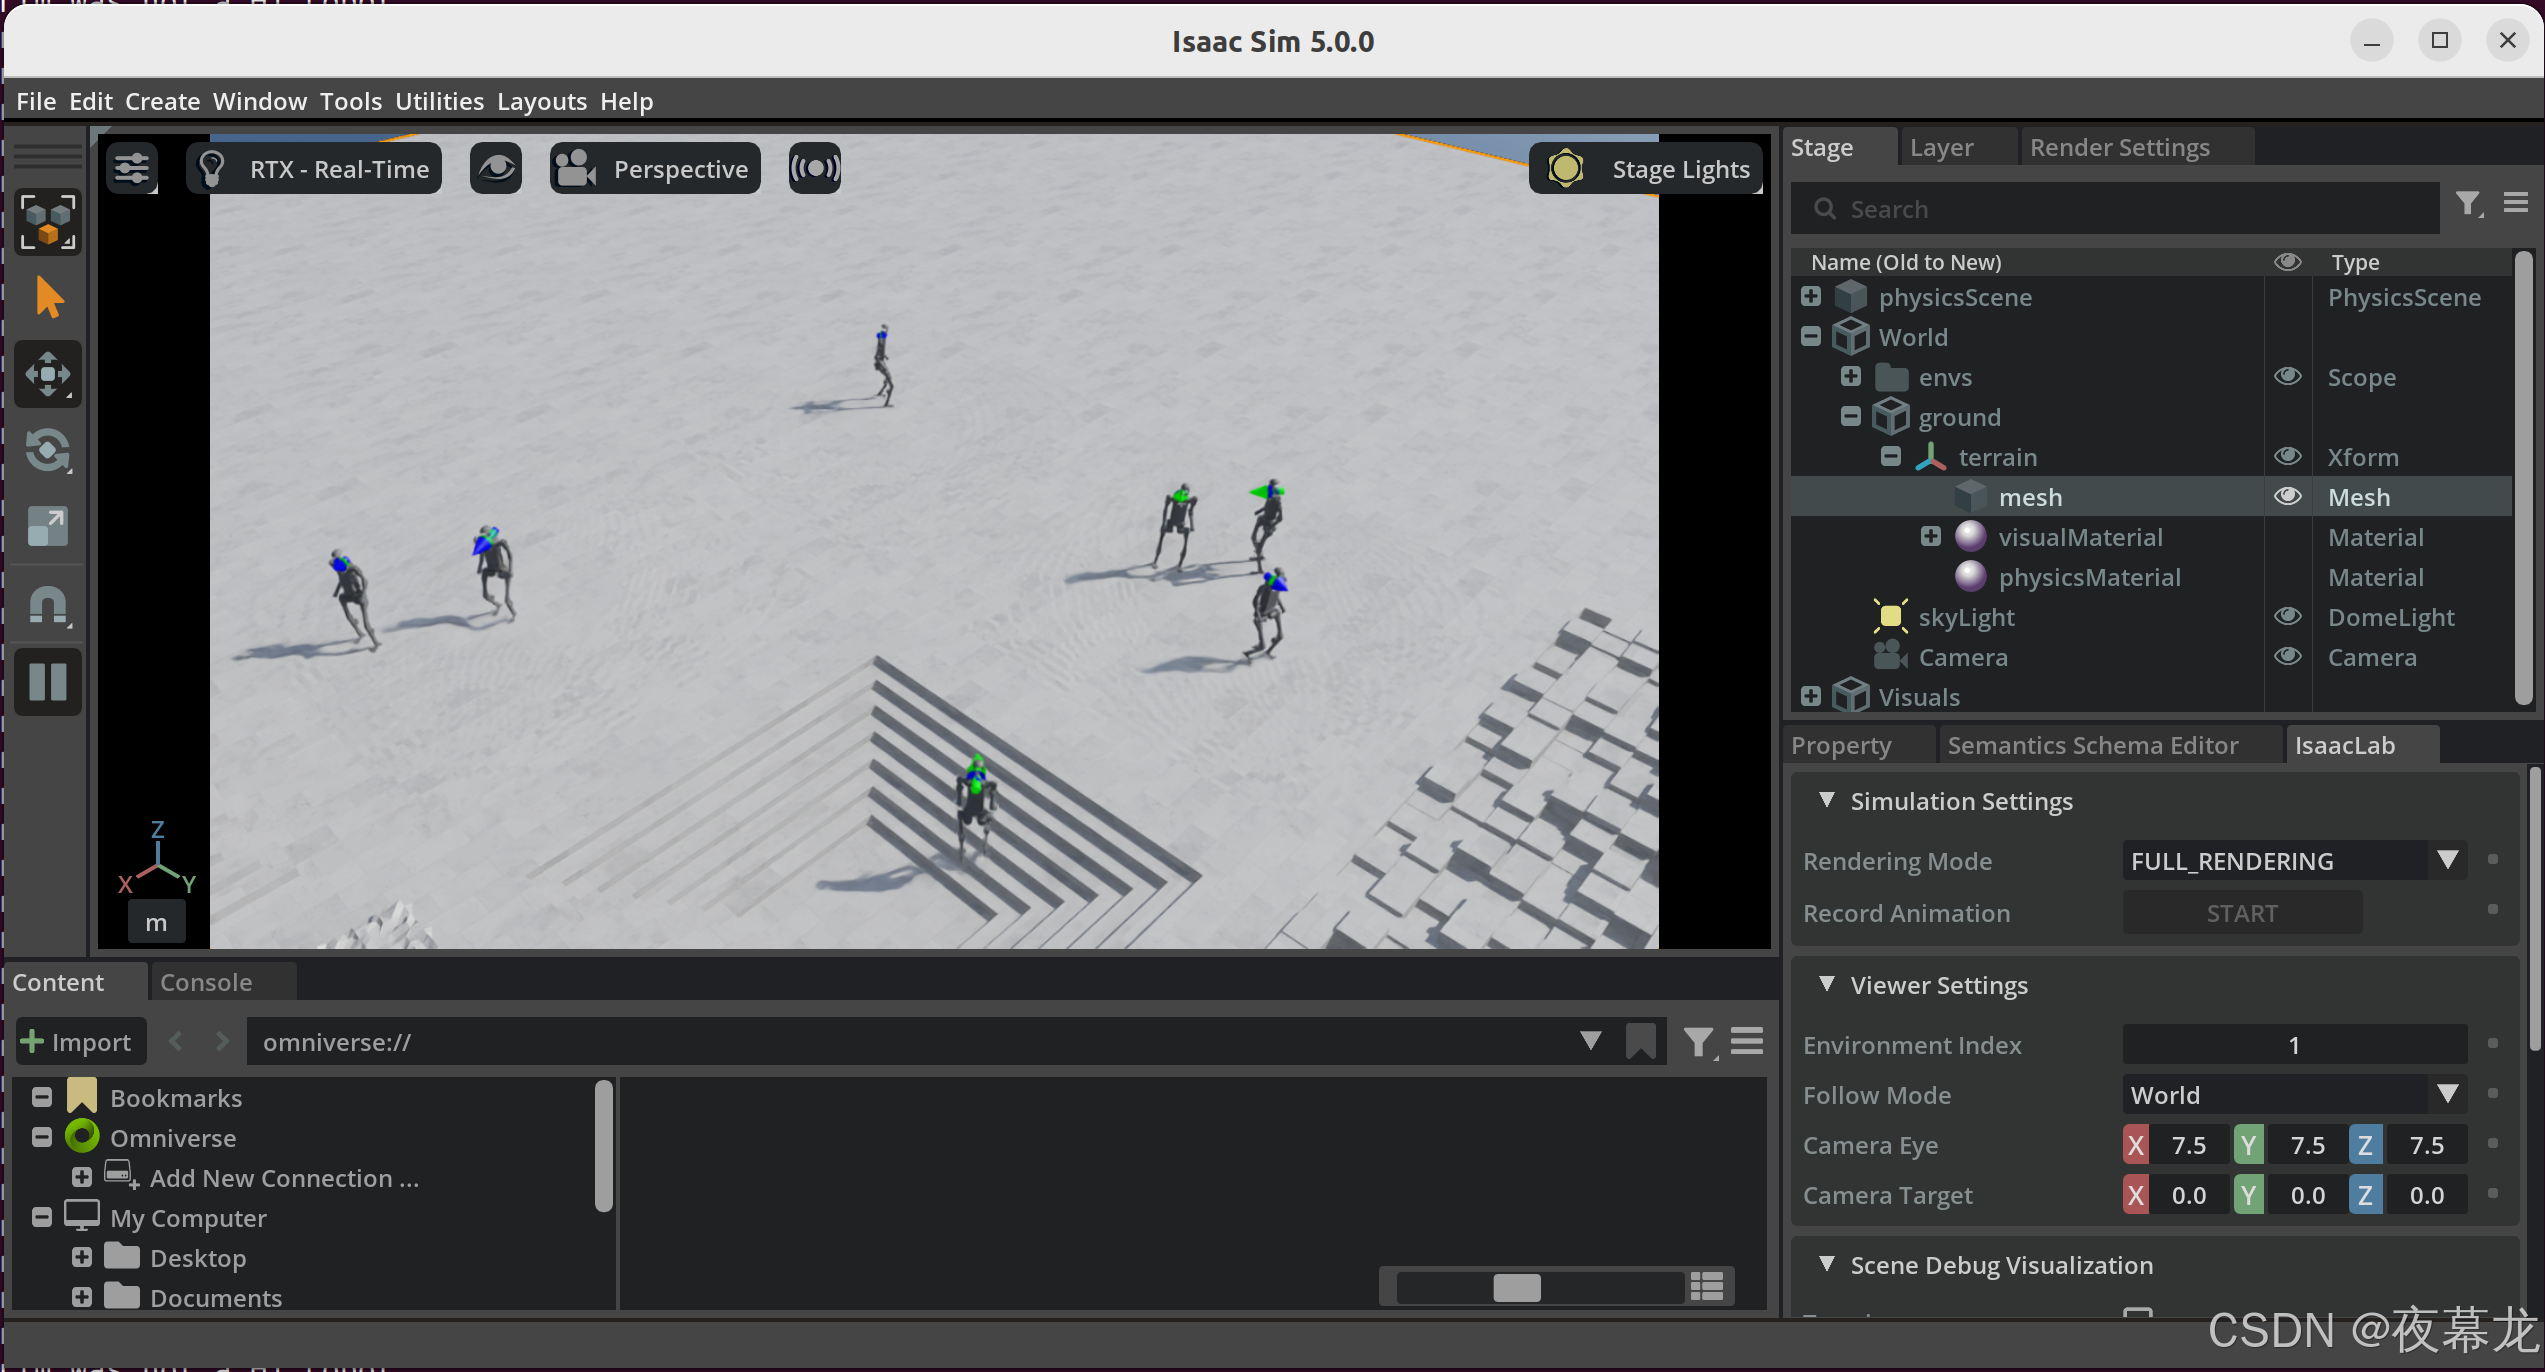
Task: Toggle the Snap magnet tool
Action: click(x=47, y=605)
